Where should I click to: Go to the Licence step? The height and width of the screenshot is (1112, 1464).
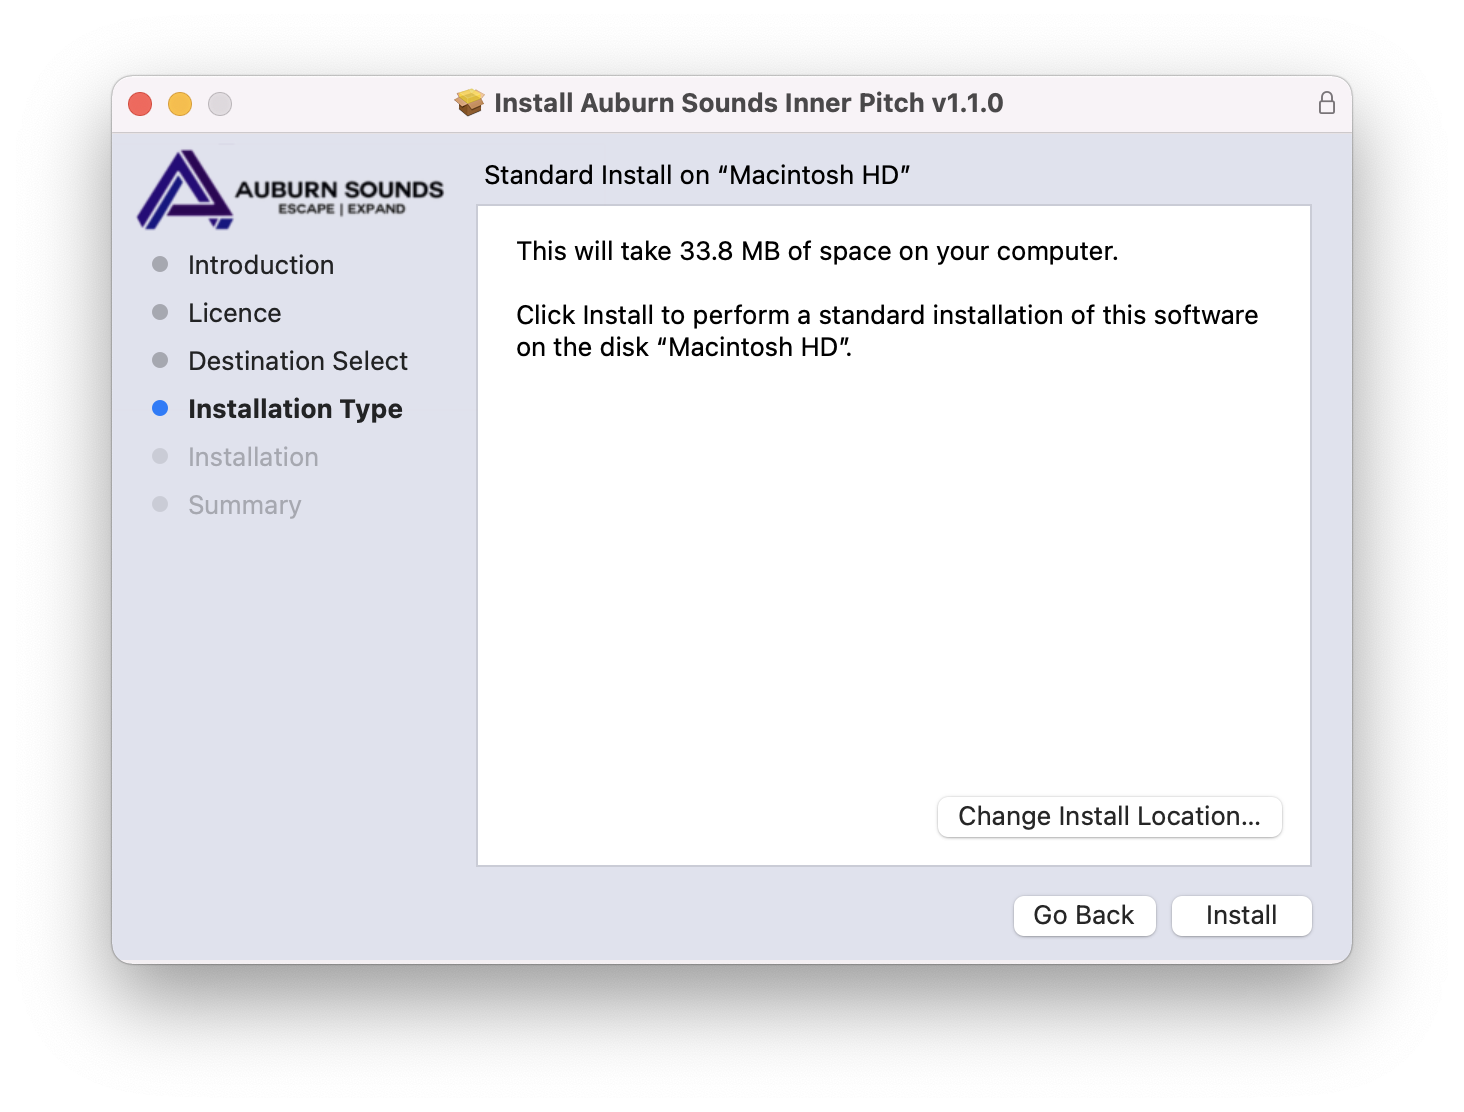[x=234, y=313]
